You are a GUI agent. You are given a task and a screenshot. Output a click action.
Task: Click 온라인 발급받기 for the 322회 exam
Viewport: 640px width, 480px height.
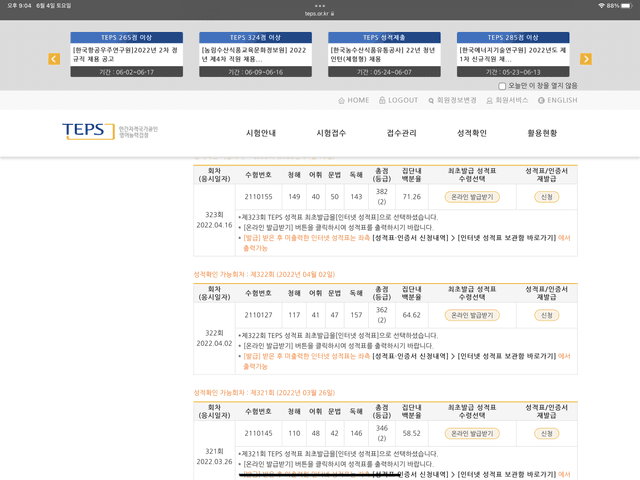[x=472, y=316]
